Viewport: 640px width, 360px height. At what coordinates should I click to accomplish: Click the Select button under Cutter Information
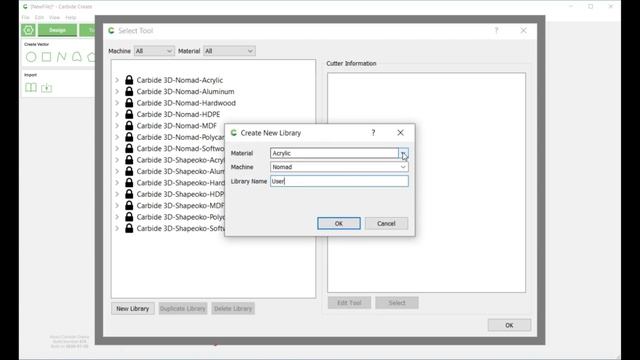coord(397,303)
